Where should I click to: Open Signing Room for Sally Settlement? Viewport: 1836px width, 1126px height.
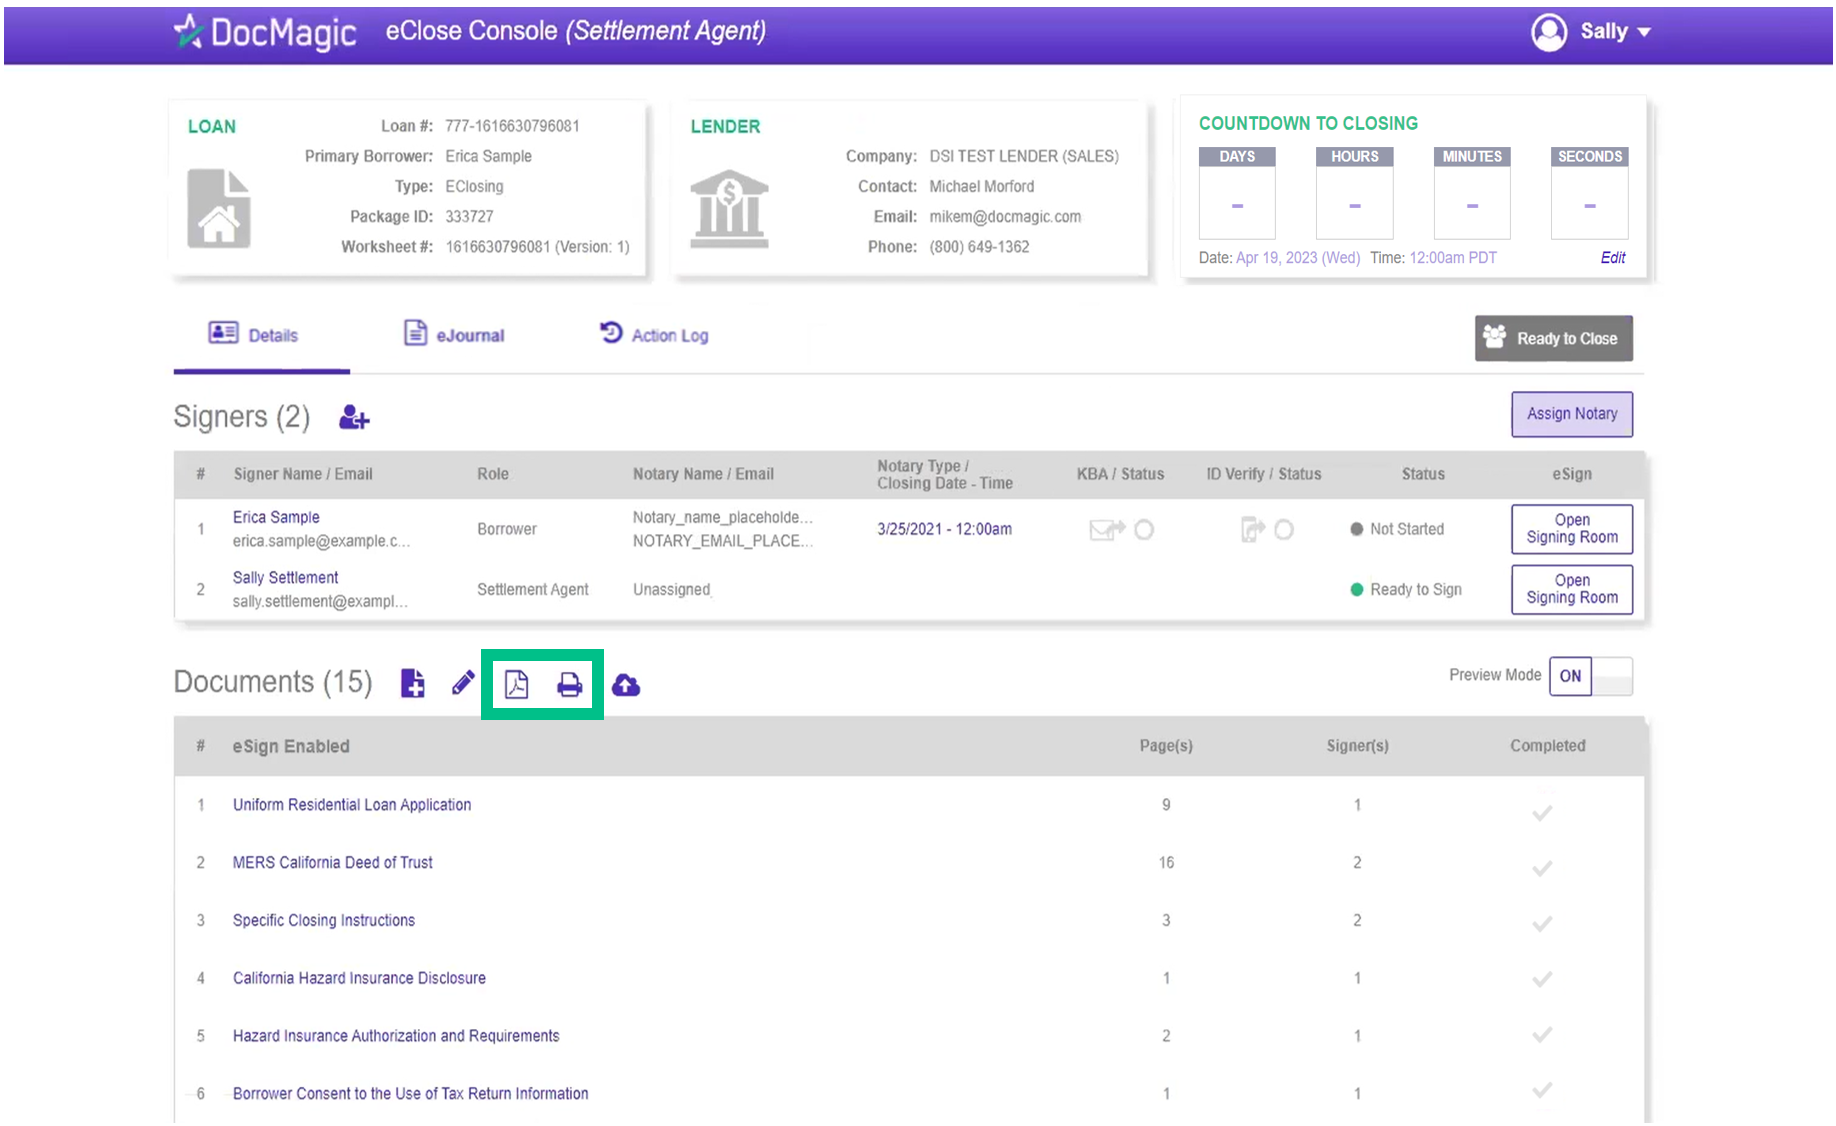pos(1571,589)
